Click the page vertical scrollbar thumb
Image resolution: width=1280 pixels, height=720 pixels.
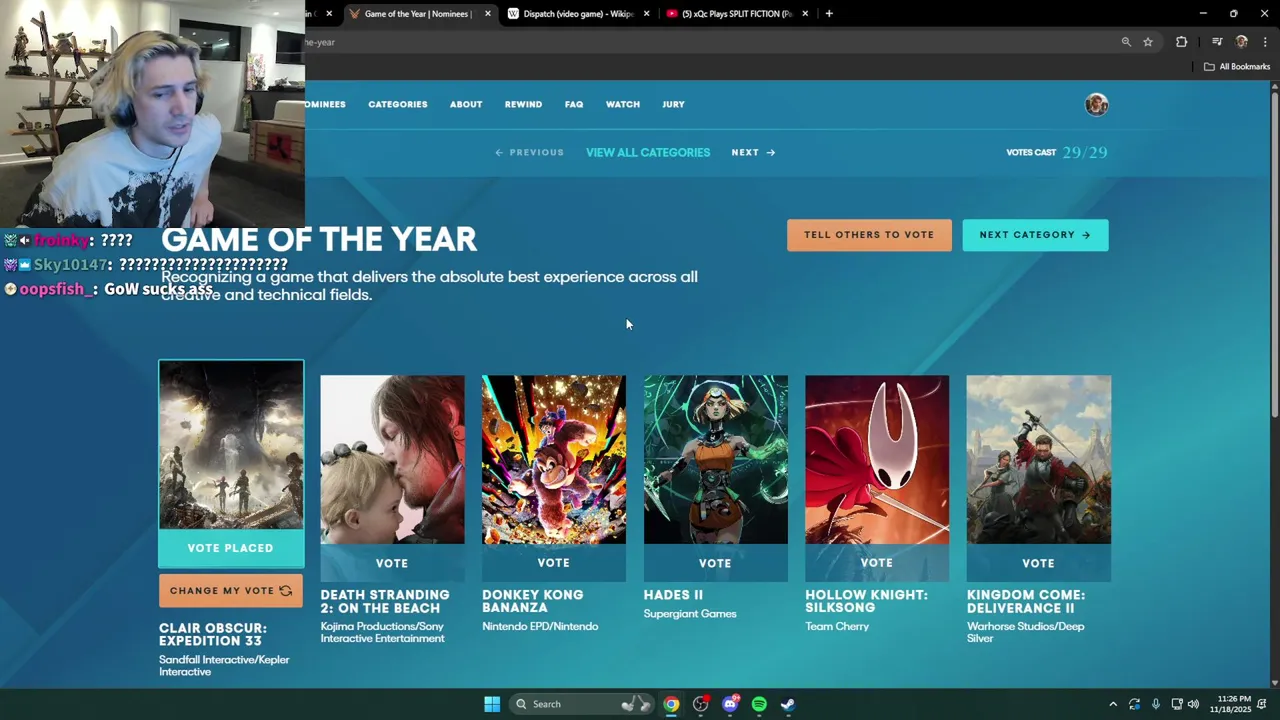click(x=1274, y=255)
